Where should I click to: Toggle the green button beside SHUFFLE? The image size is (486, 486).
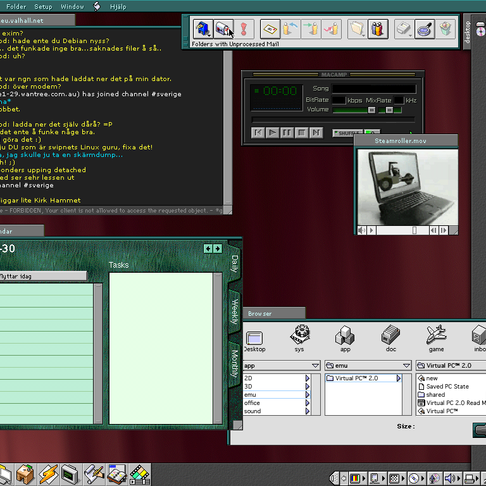coord(372,133)
